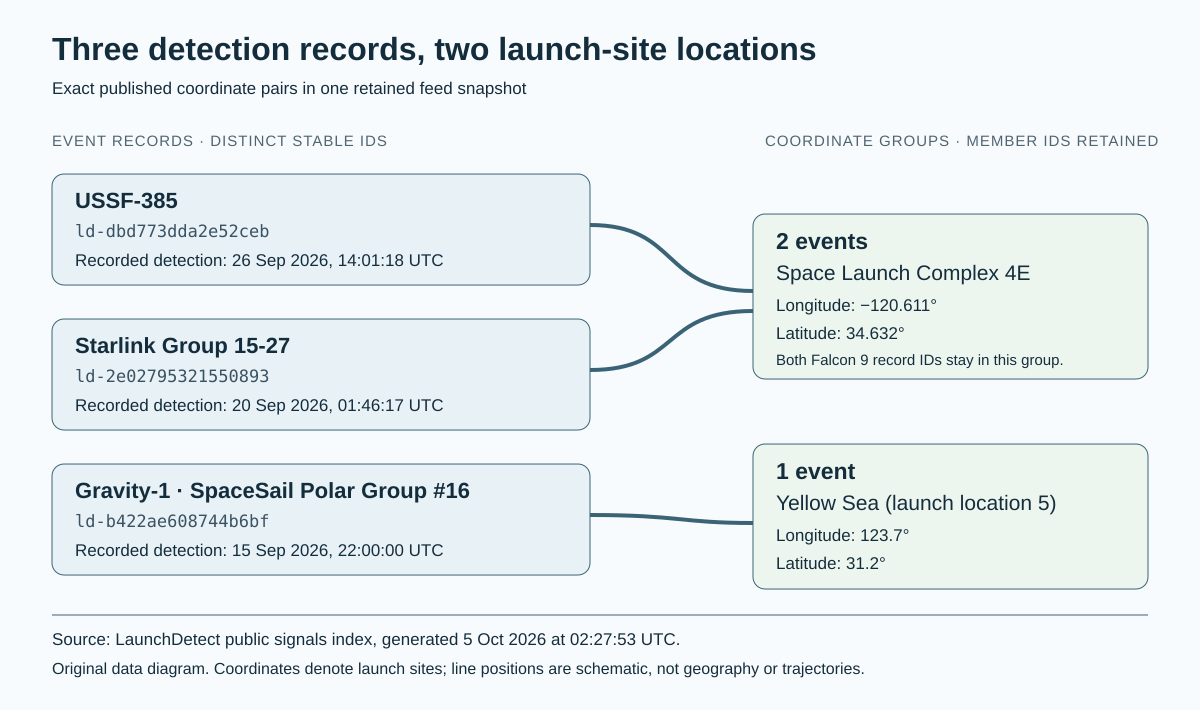Click the "Source: LaunchDetect public signals index" line

[x=366, y=639]
